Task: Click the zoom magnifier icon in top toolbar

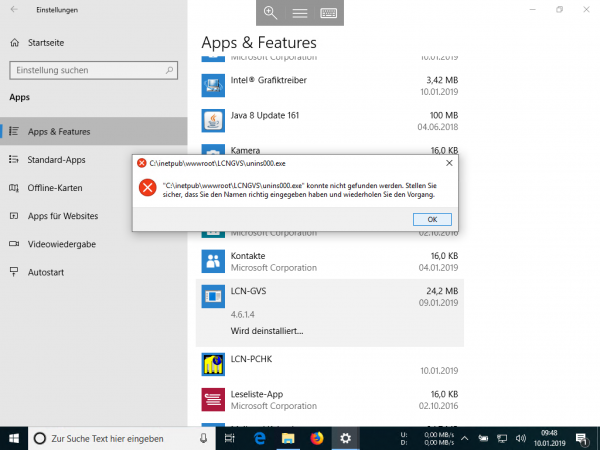Action: pos(270,13)
